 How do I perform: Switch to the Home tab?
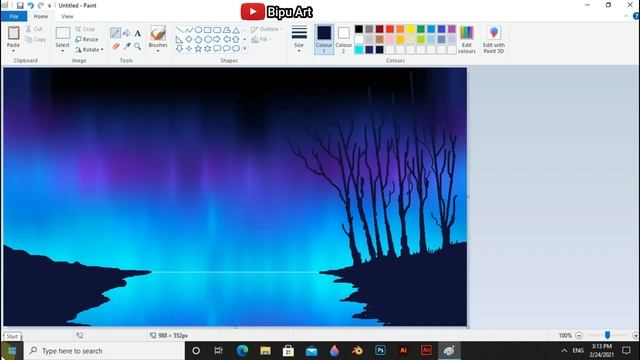(x=40, y=16)
